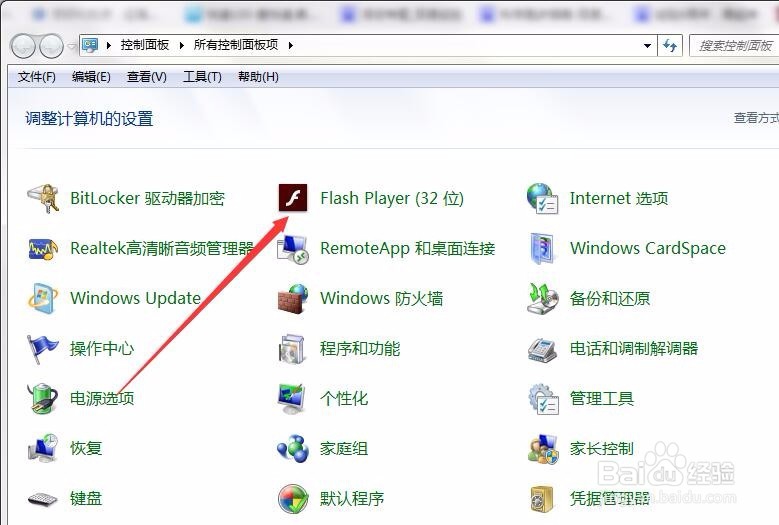The image size is (779, 525).
Task: Open the Windows 防火墙 brick wall icon
Action: 293,299
